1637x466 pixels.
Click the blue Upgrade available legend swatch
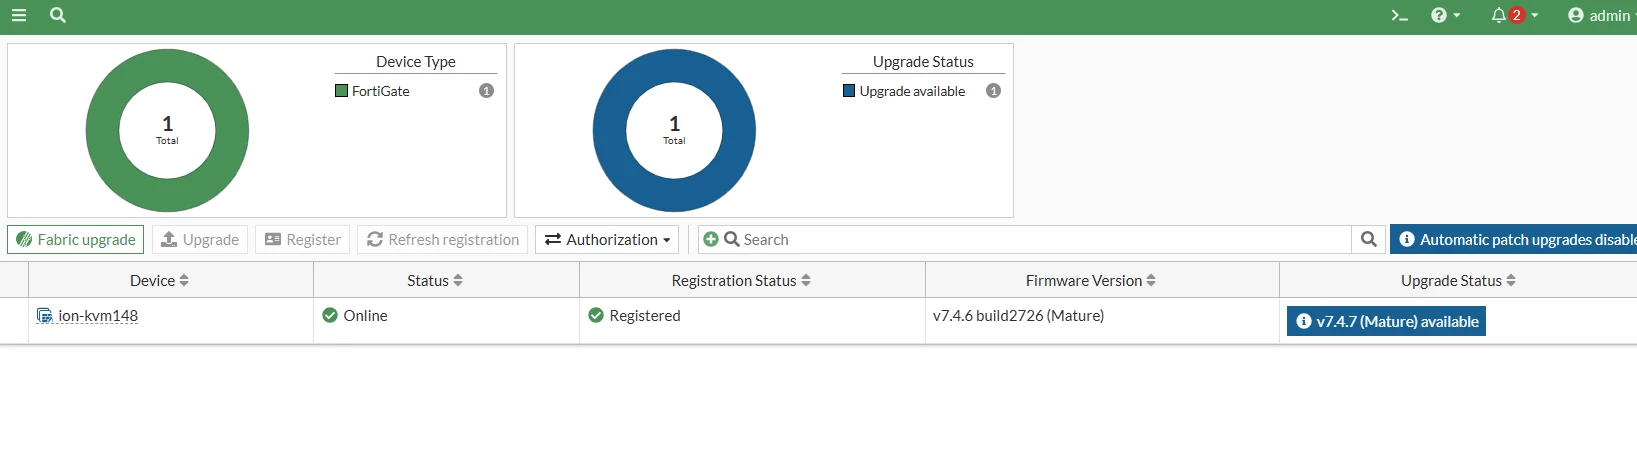click(849, 91)
